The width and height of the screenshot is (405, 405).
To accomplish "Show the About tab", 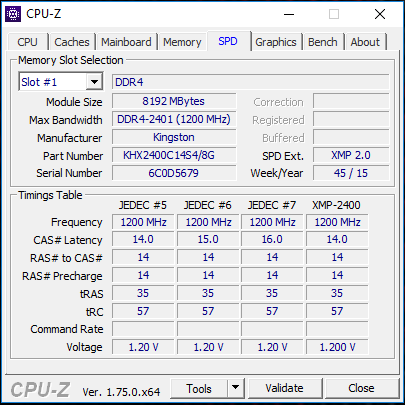I will tap(365, 42).
